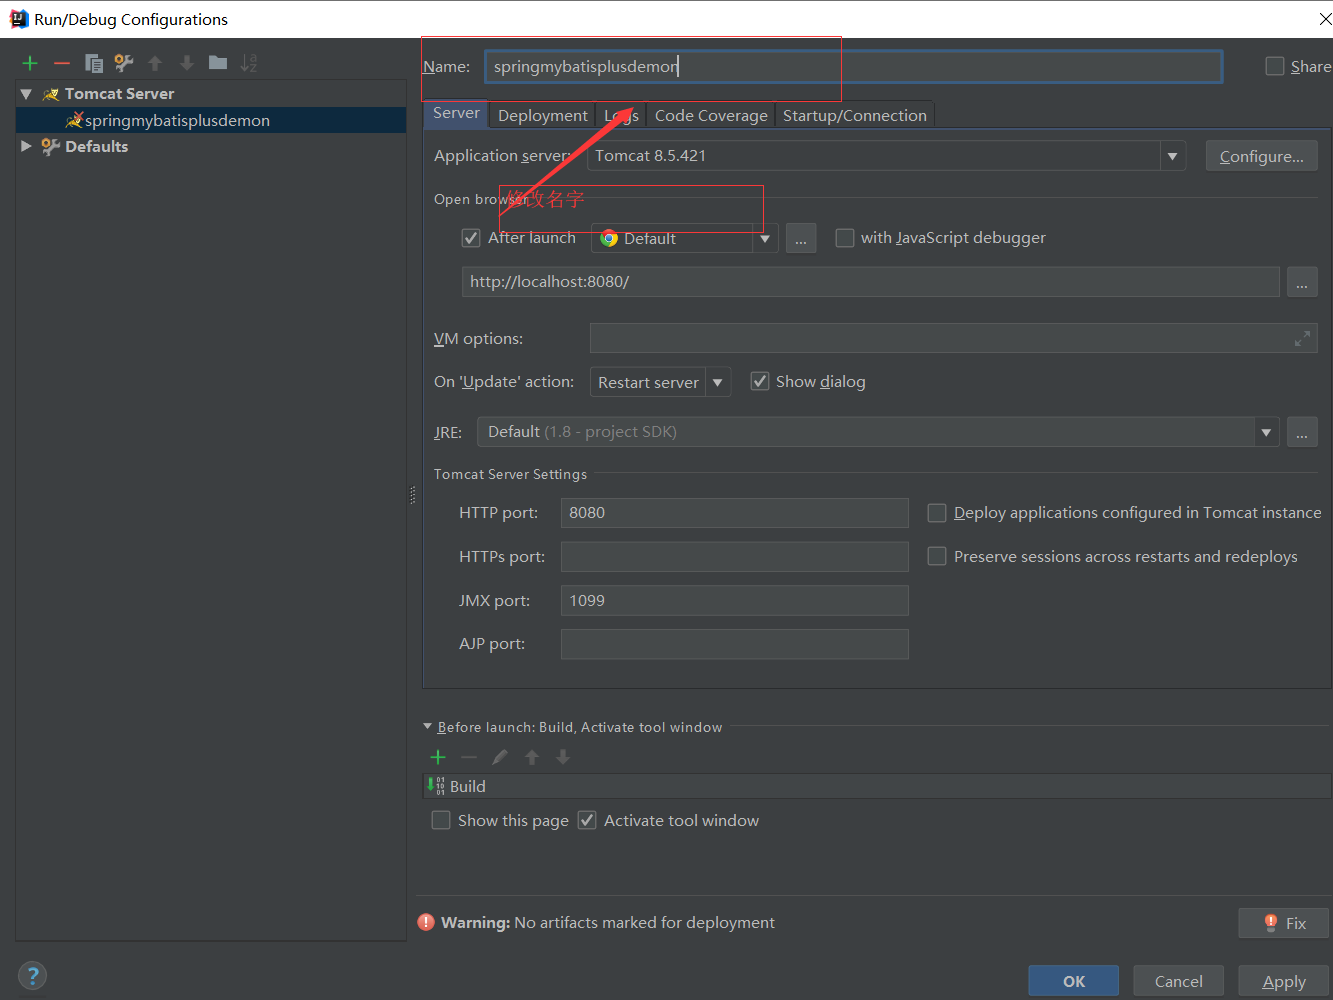Remove the selected configuration
Viewport: 1333px width, 1000px height.
click(x=62, y=63)
